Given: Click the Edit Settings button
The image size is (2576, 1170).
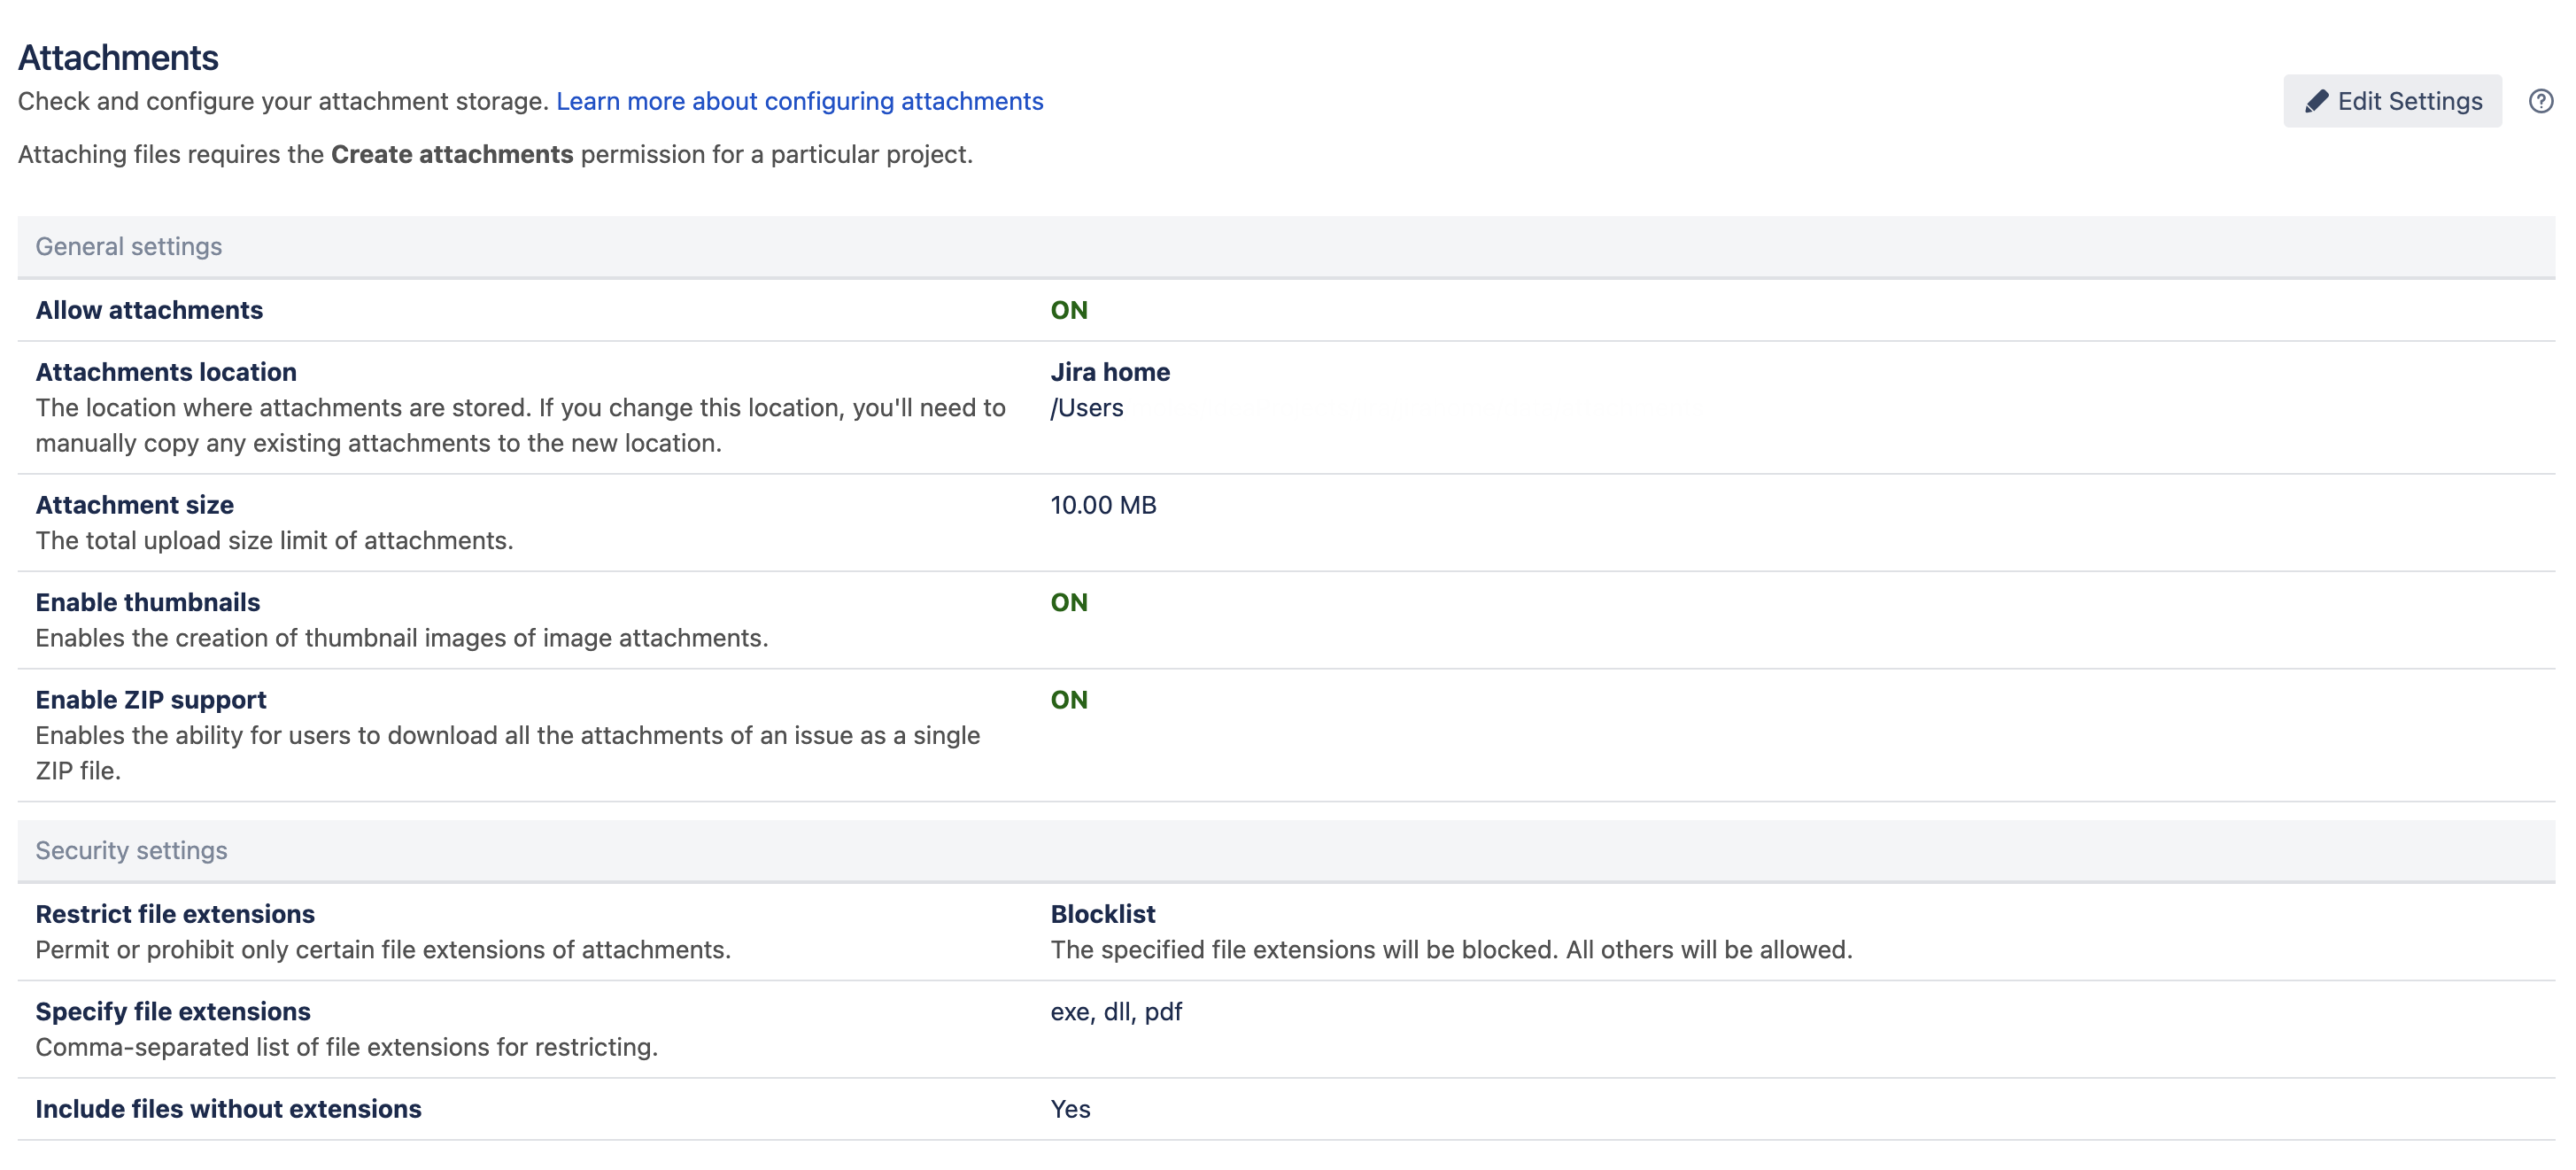Looking at the screenshot, I should tap(2391, 101).
